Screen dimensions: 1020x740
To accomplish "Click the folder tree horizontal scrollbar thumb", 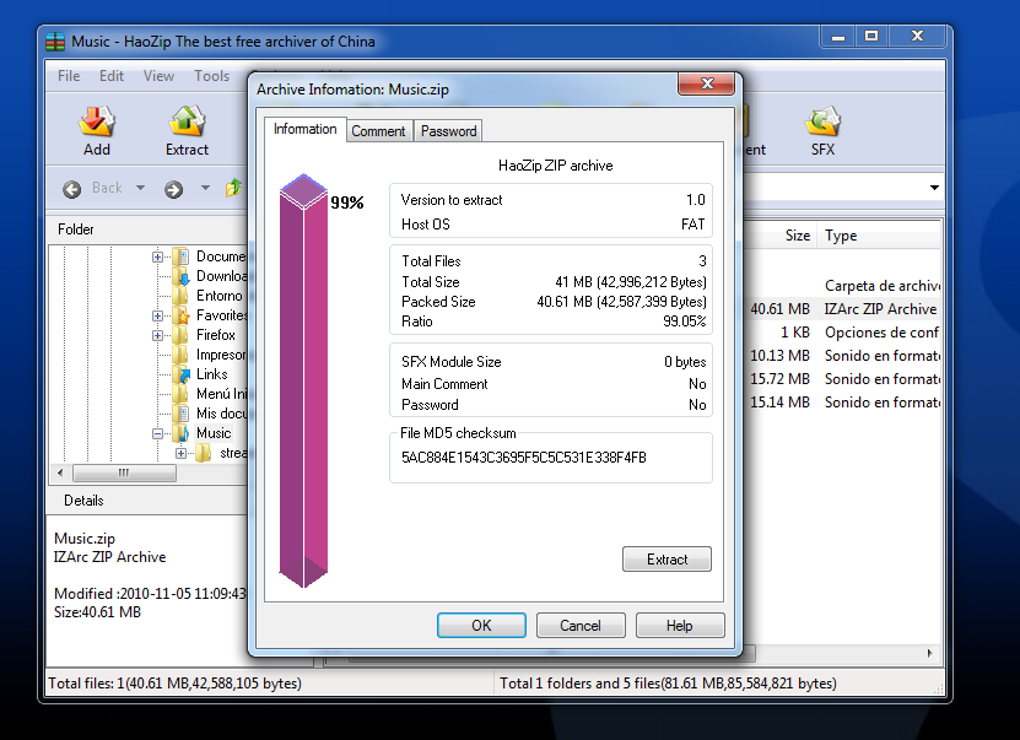I will (x=124, y=473).
